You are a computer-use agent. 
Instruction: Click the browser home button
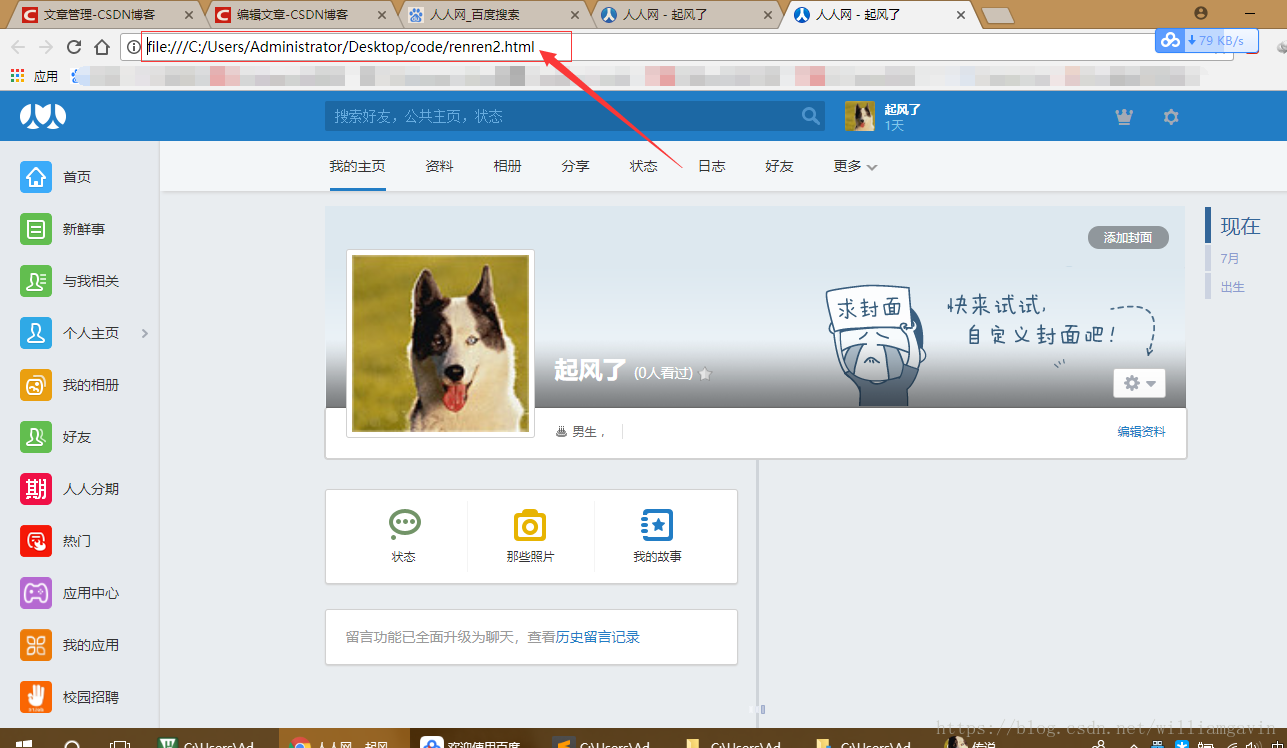pyautogui.click(x=102, y=47)
